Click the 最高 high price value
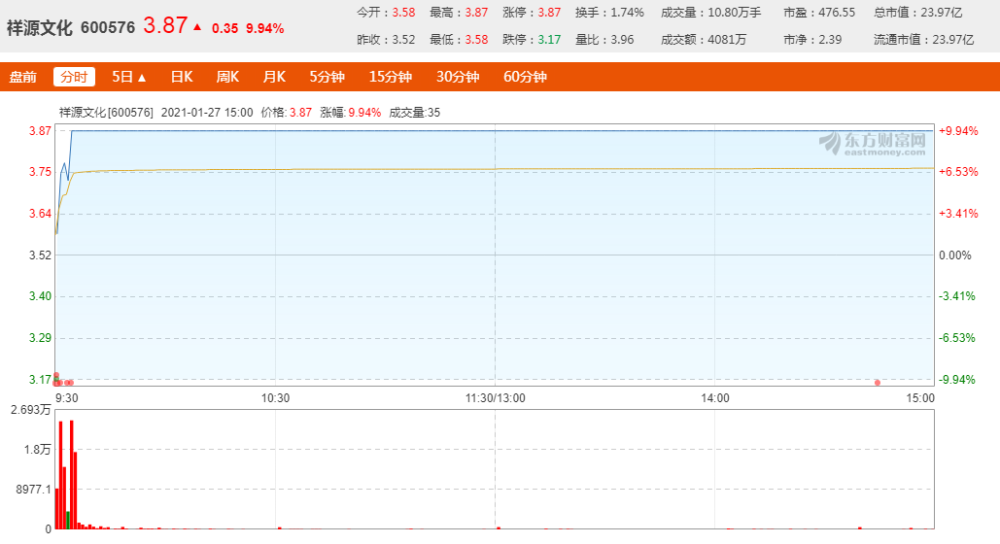Viewport: 1000px width, 544px height. pos(476,13)
